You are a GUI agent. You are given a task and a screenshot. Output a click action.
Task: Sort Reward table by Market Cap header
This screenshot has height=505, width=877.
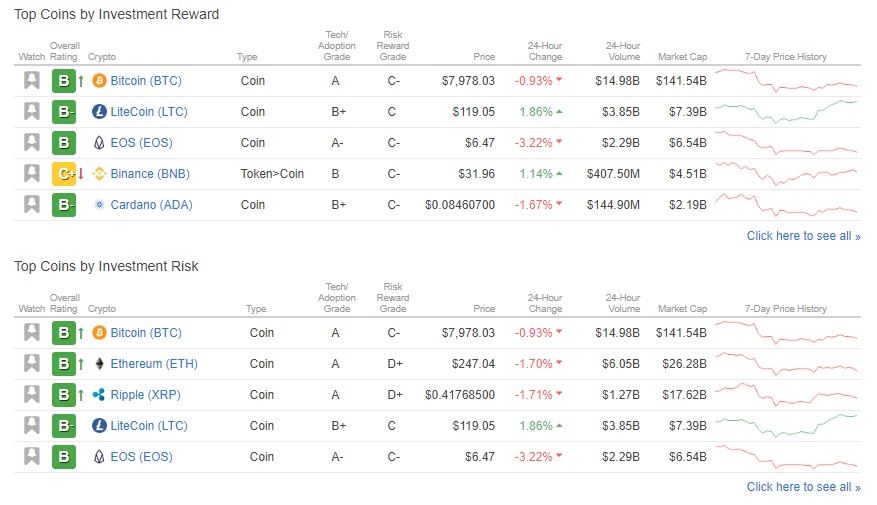[x=682, y=56]
